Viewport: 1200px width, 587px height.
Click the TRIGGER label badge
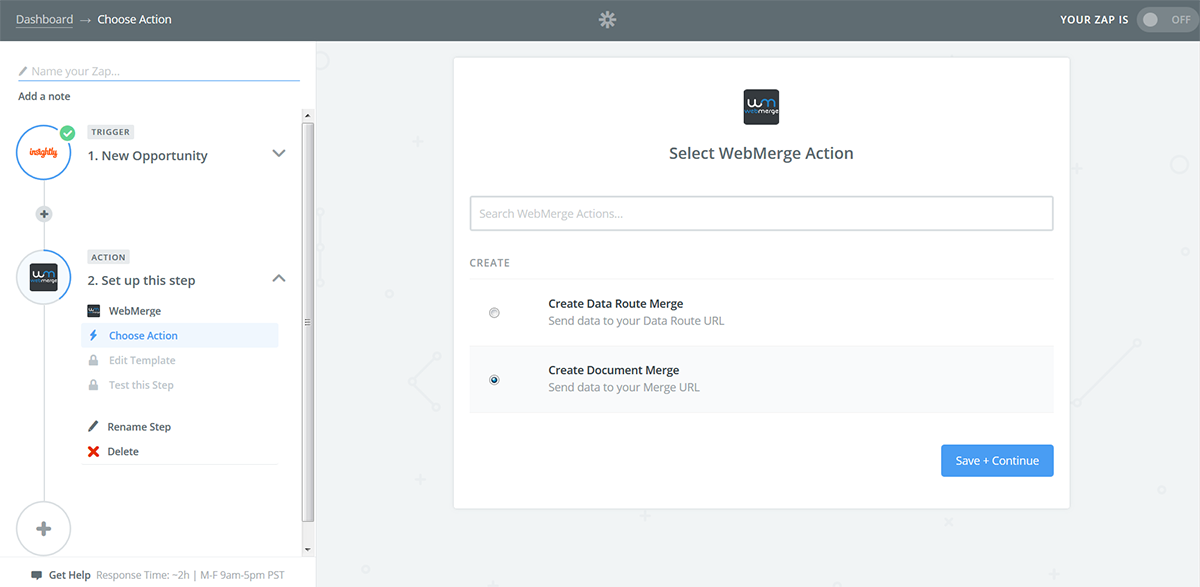tap(110, 132)
